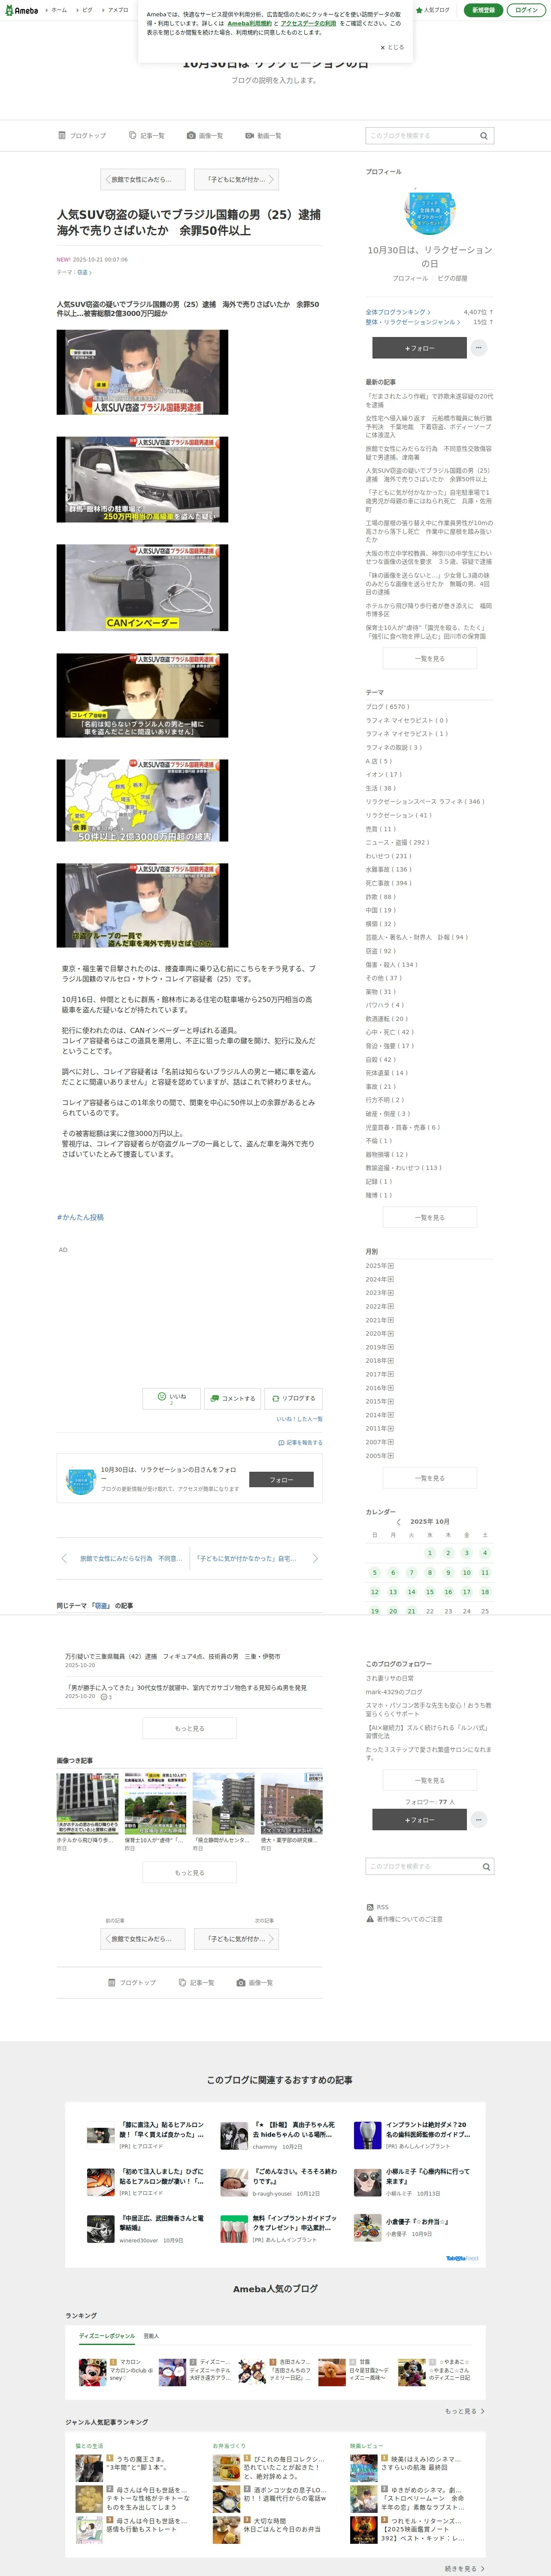Open 人気ブログ link with star icon

coord(433,10)
